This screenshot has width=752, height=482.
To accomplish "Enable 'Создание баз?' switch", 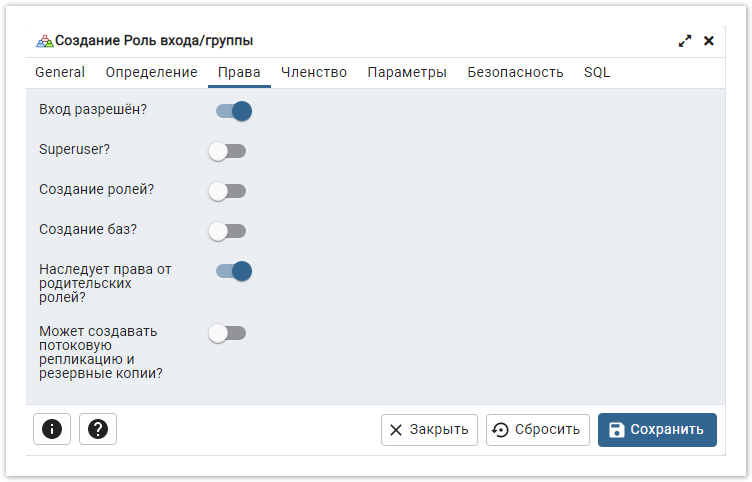I will click(227, 231).
